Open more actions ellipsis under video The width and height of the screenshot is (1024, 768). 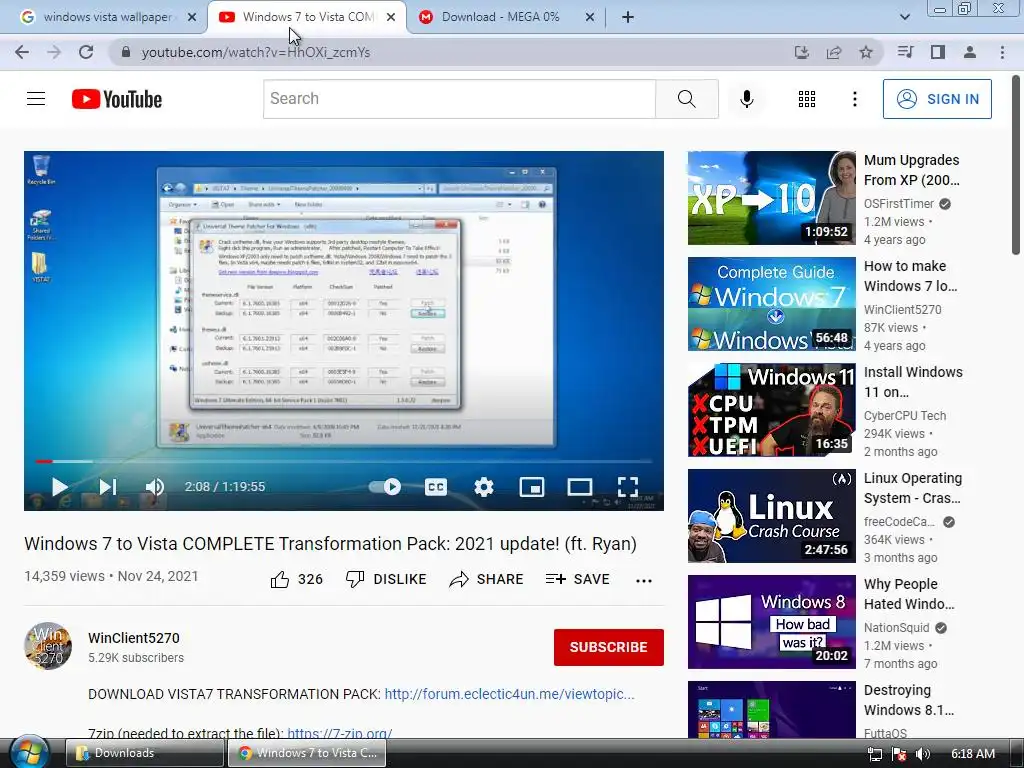coord(644,581)
